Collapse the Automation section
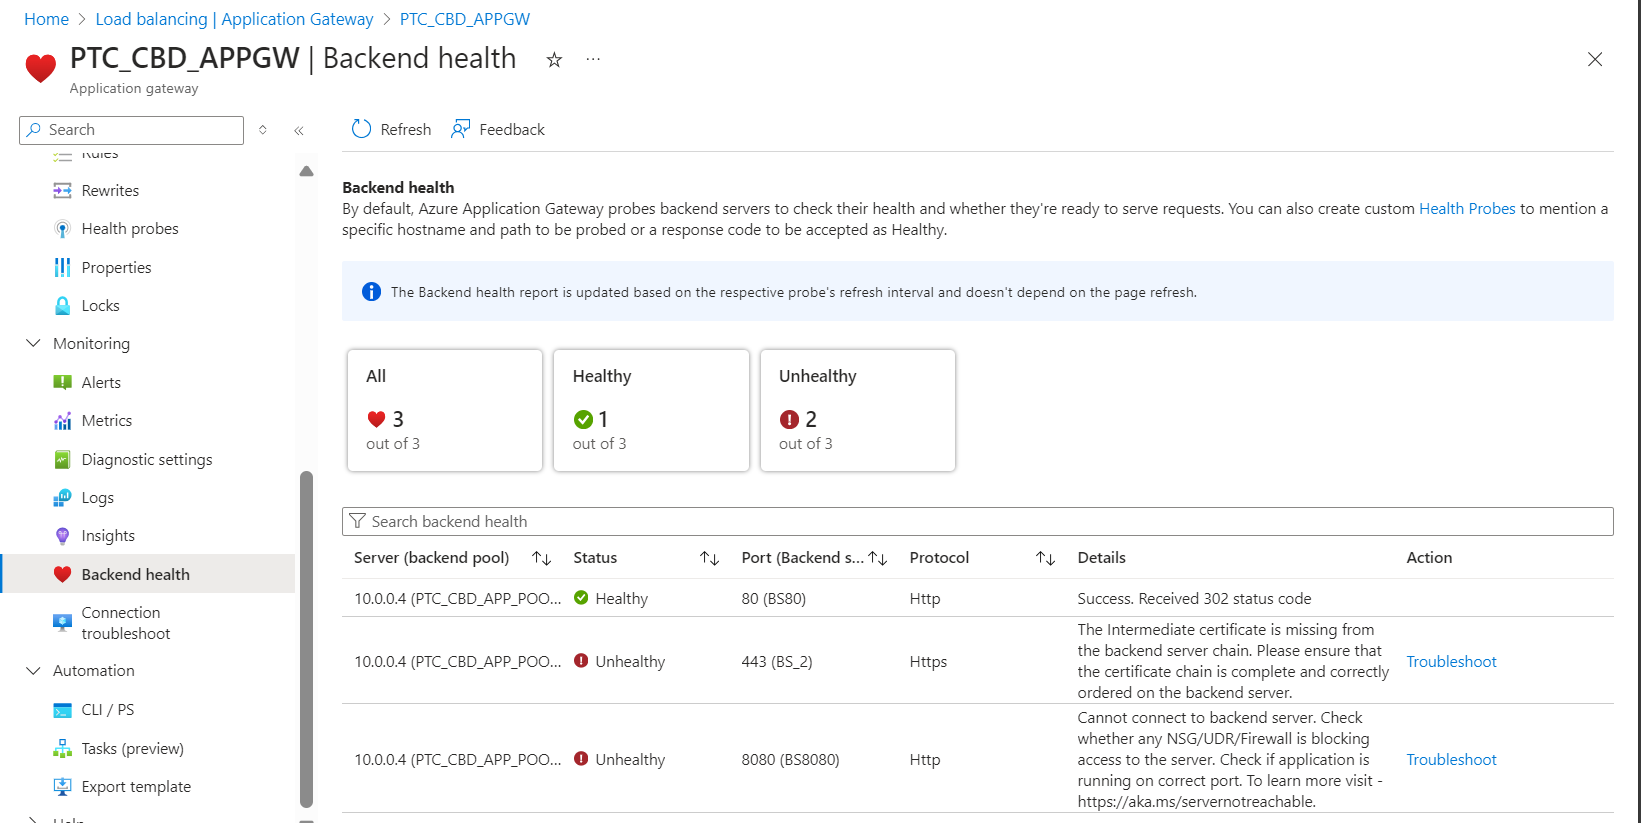The height and width of the screenshot is (823, 1641). pyautogui.click(x=33, y=670)
